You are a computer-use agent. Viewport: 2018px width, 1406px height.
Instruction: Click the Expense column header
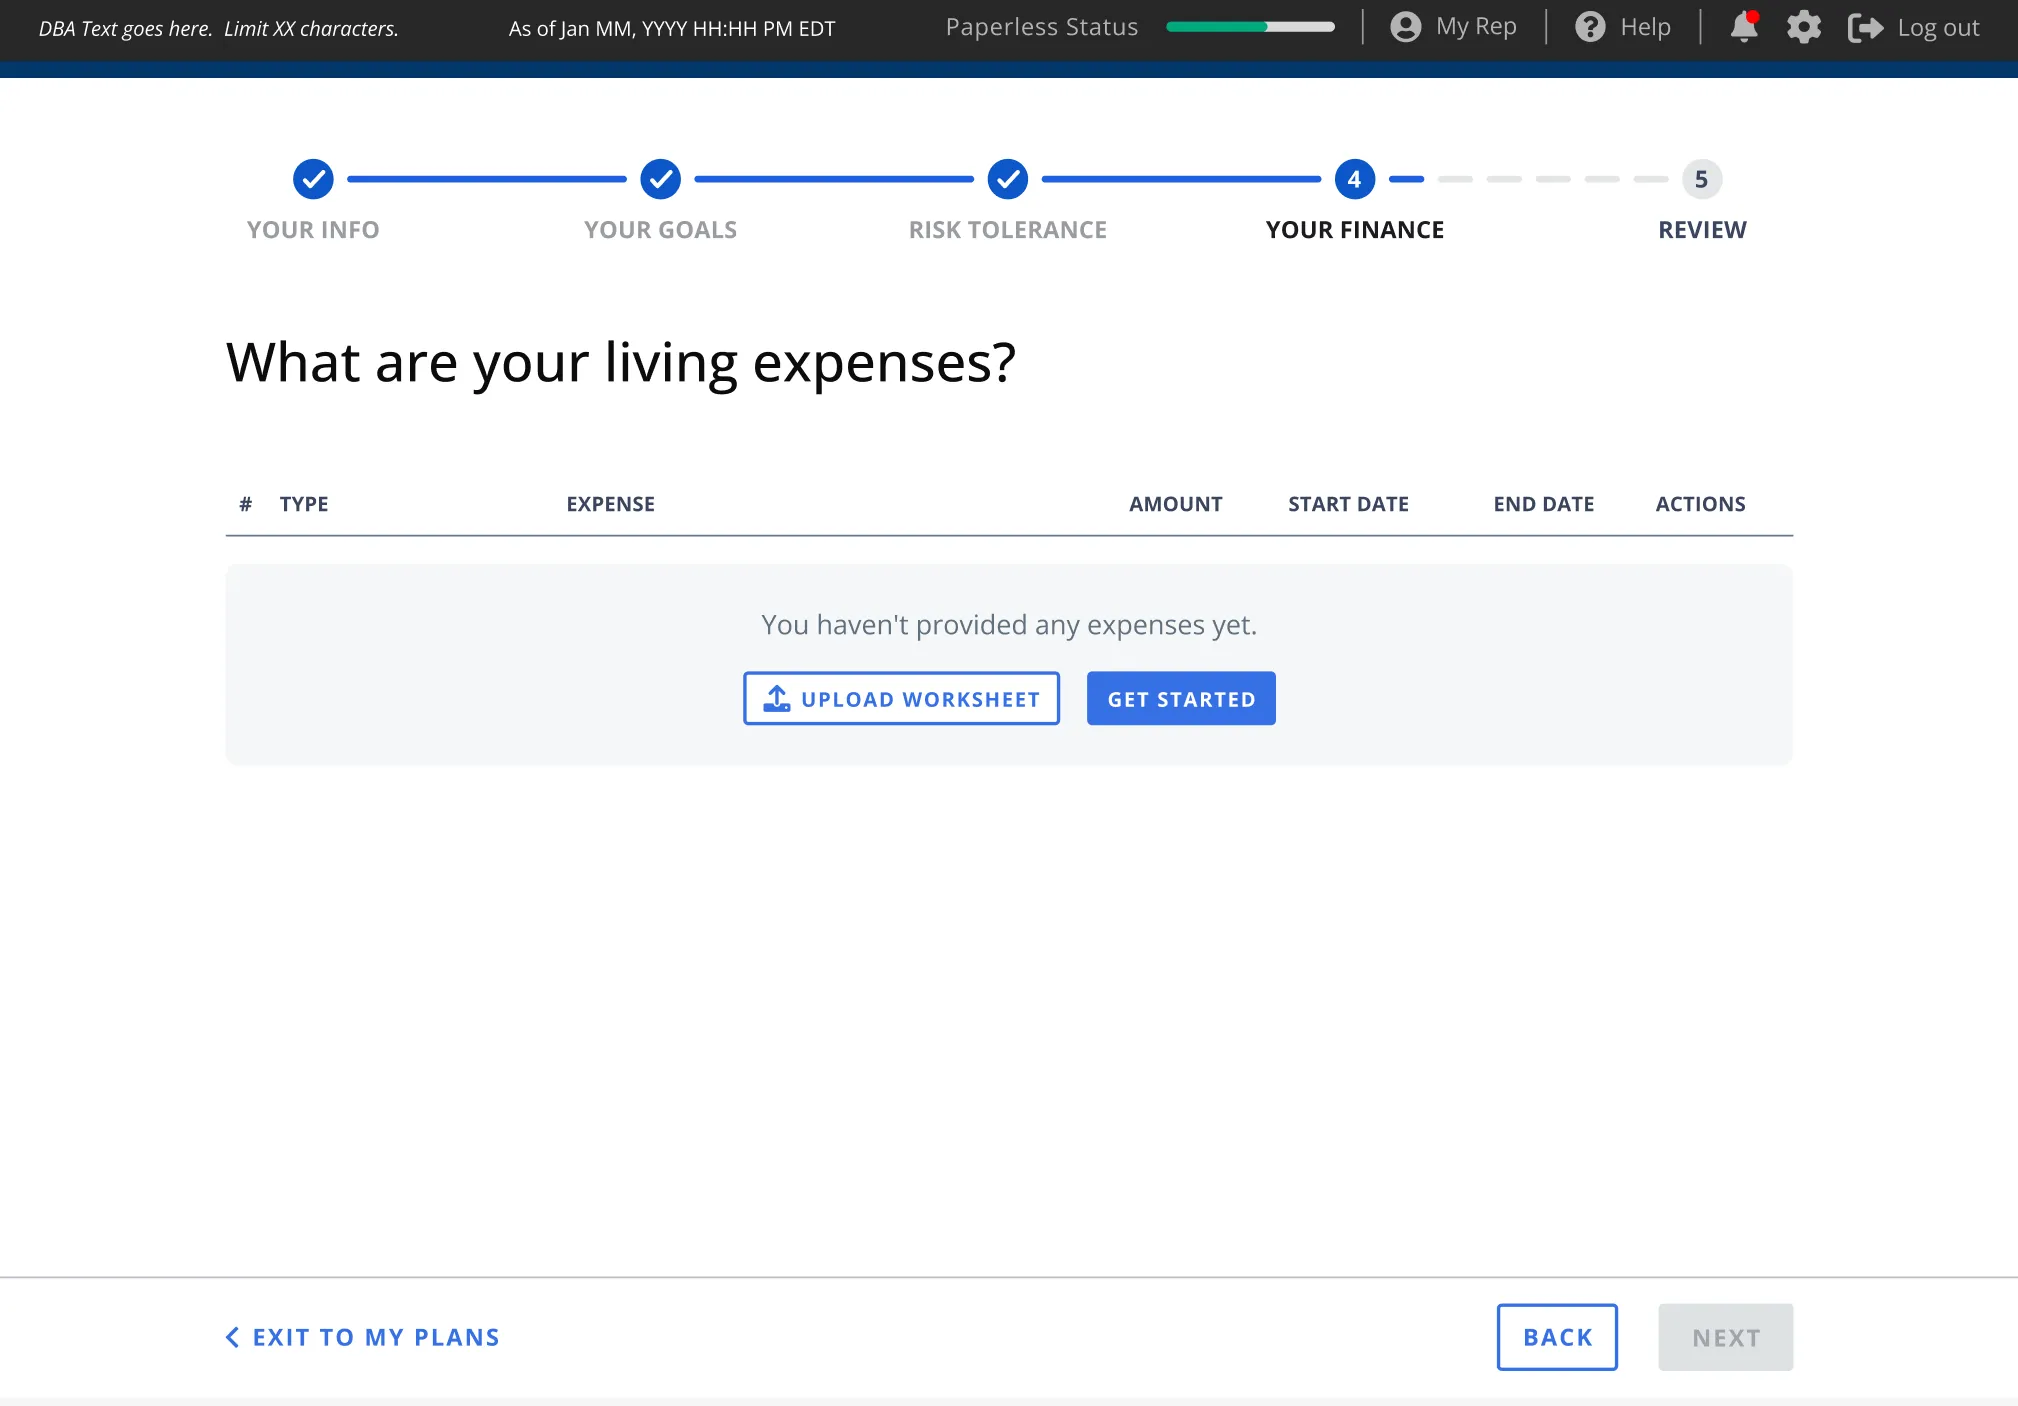[611, 504]
